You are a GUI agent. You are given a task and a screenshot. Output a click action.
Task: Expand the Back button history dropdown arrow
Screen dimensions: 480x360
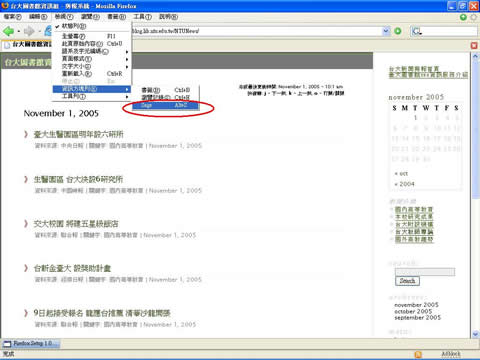click(19, 32)
